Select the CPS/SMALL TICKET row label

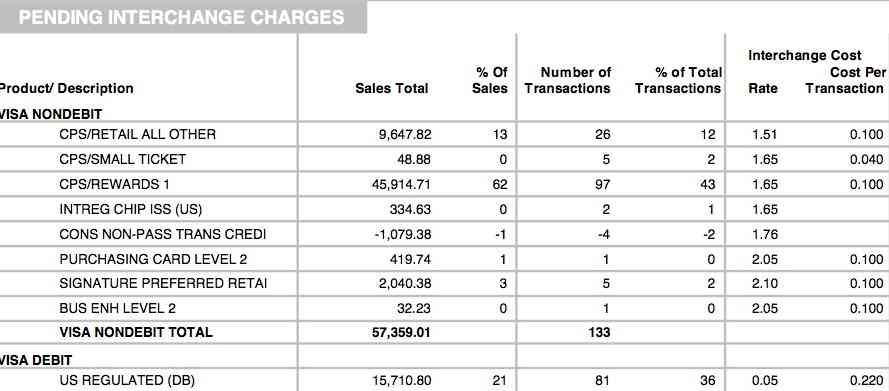click(x=122, y=159)
